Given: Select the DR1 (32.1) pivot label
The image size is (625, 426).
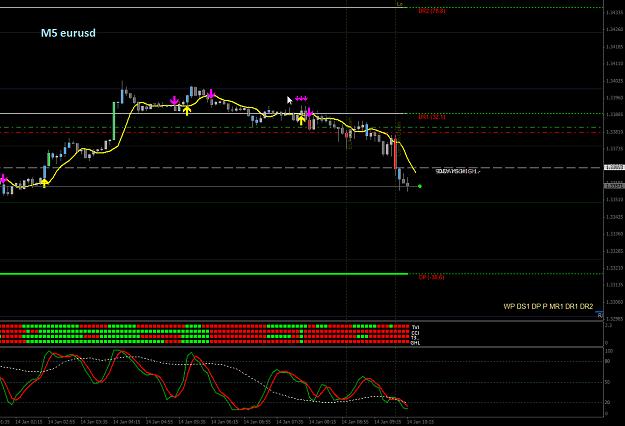Looking at the screenshot, I should [x=432, y=117].
